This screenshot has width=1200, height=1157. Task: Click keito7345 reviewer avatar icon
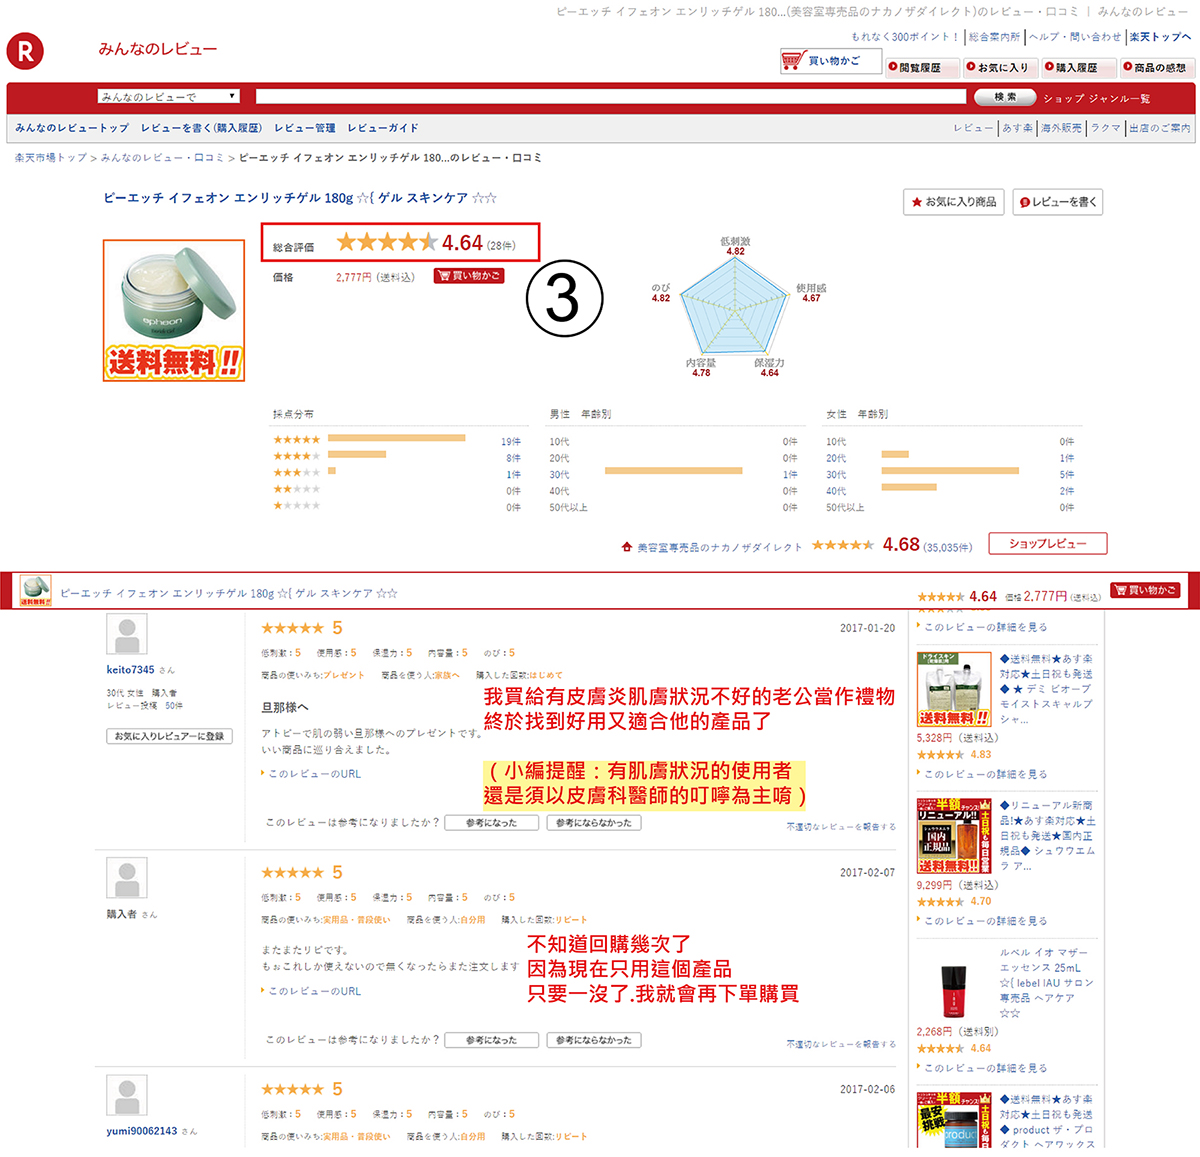(x=127, y=635)
